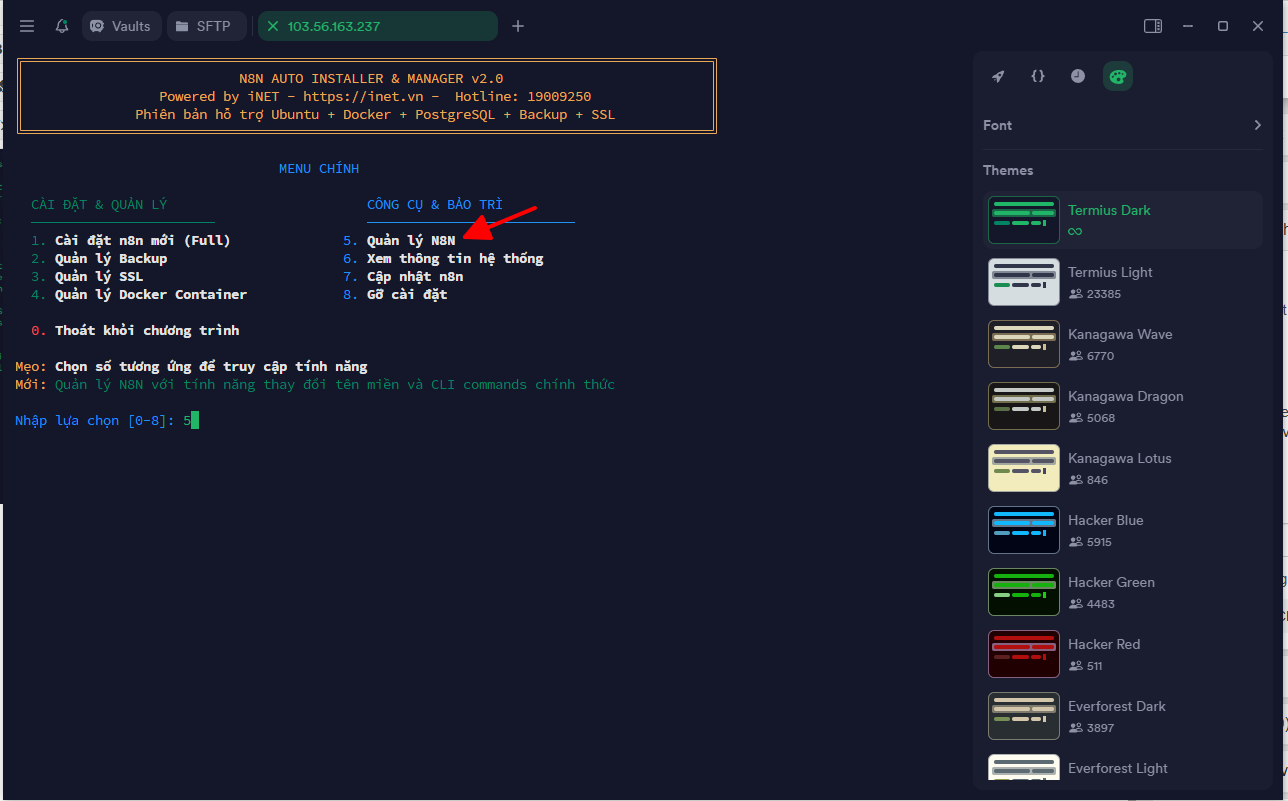Open the snippets code braces panel

[1038, 76]
